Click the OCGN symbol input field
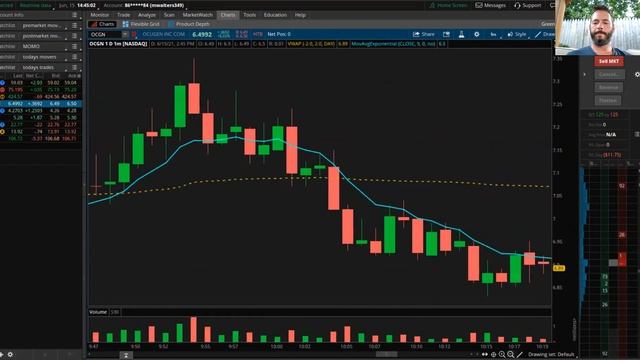The height and width of the screenshot is (360, 640). [105, 34]
